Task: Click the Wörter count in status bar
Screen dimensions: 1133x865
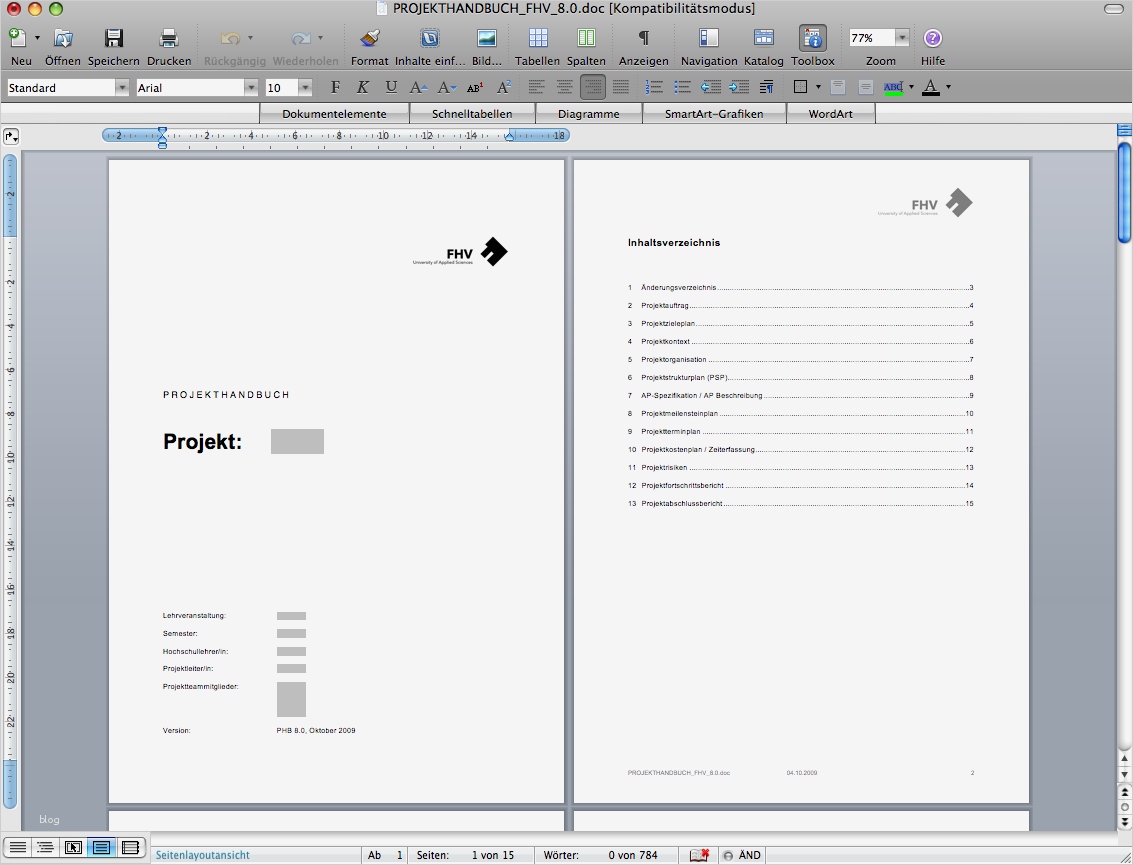Action: click(600, 855)
